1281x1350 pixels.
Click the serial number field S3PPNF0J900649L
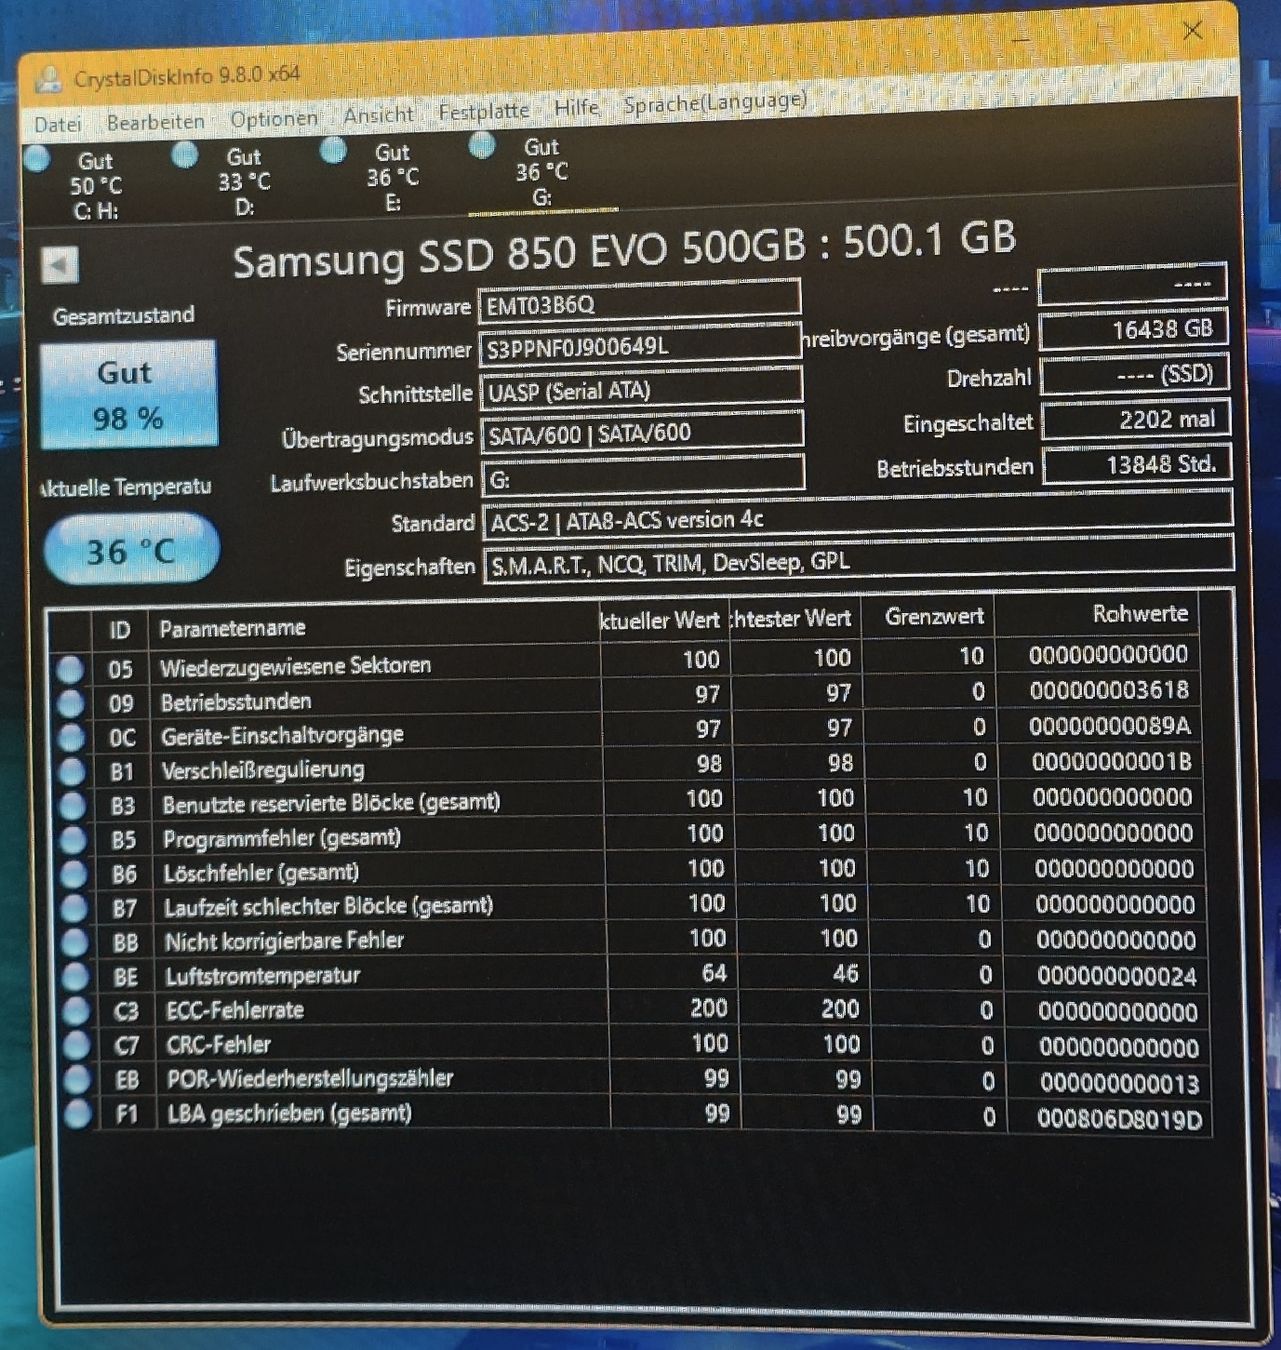[640, 346]
